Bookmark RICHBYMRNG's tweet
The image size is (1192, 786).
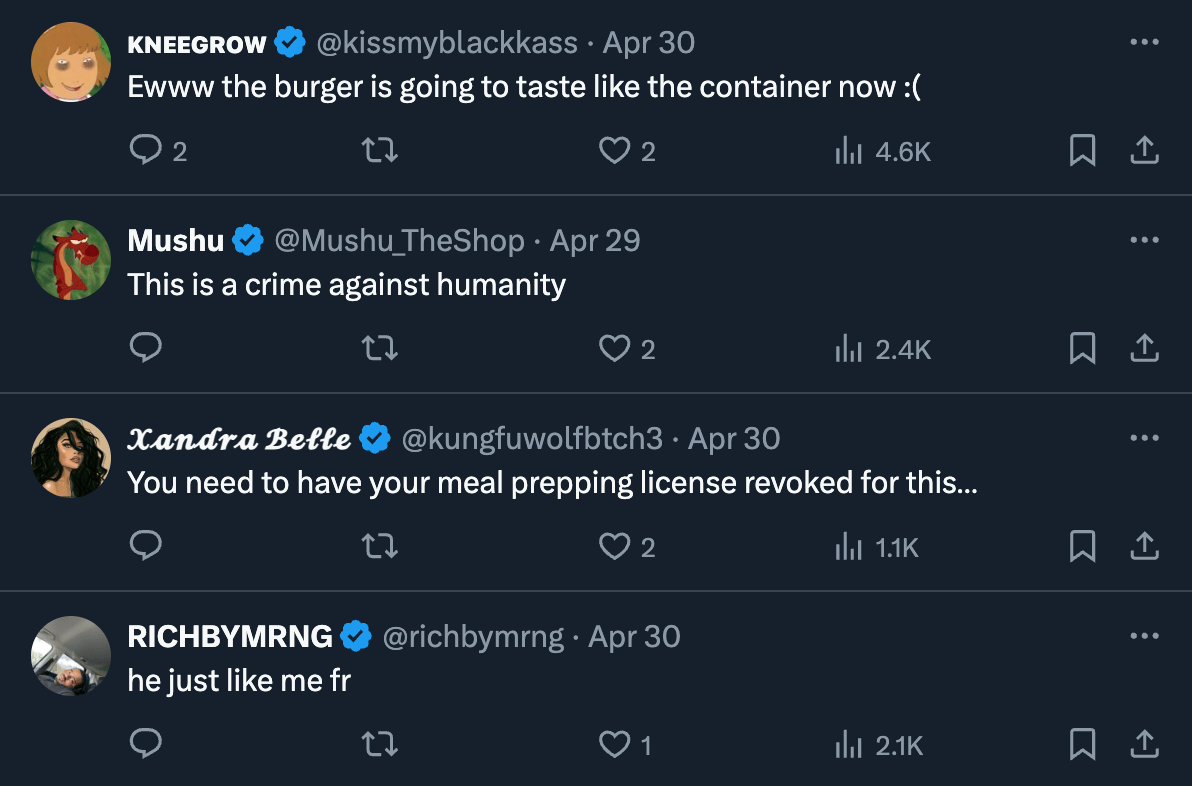click(x=1082, y=745)
